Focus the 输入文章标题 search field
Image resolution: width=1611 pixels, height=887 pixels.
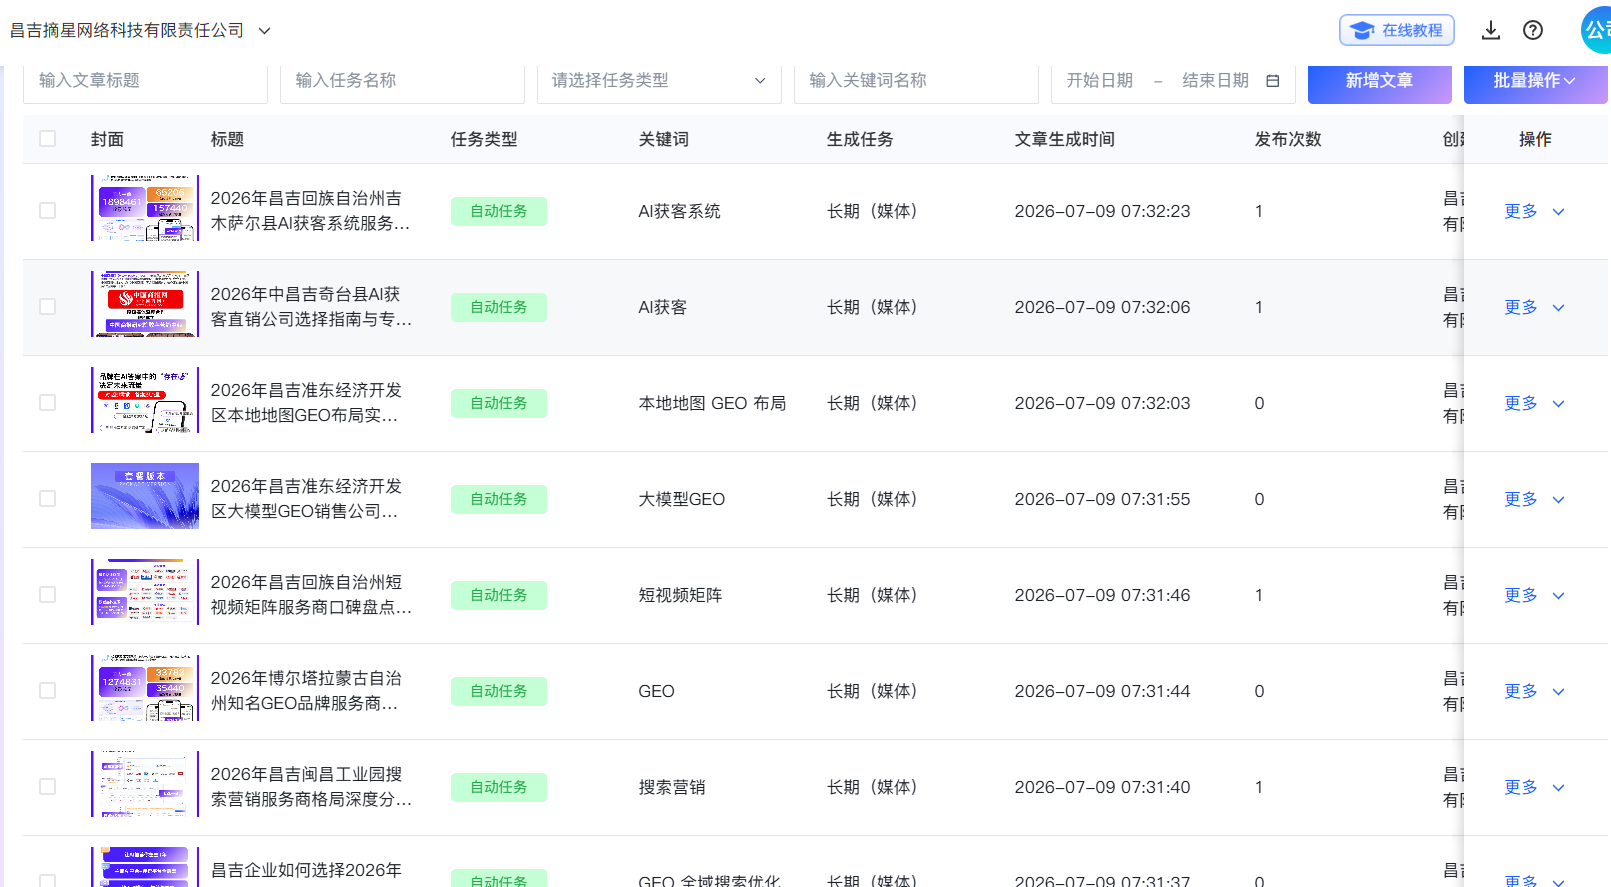pos(146,81)
